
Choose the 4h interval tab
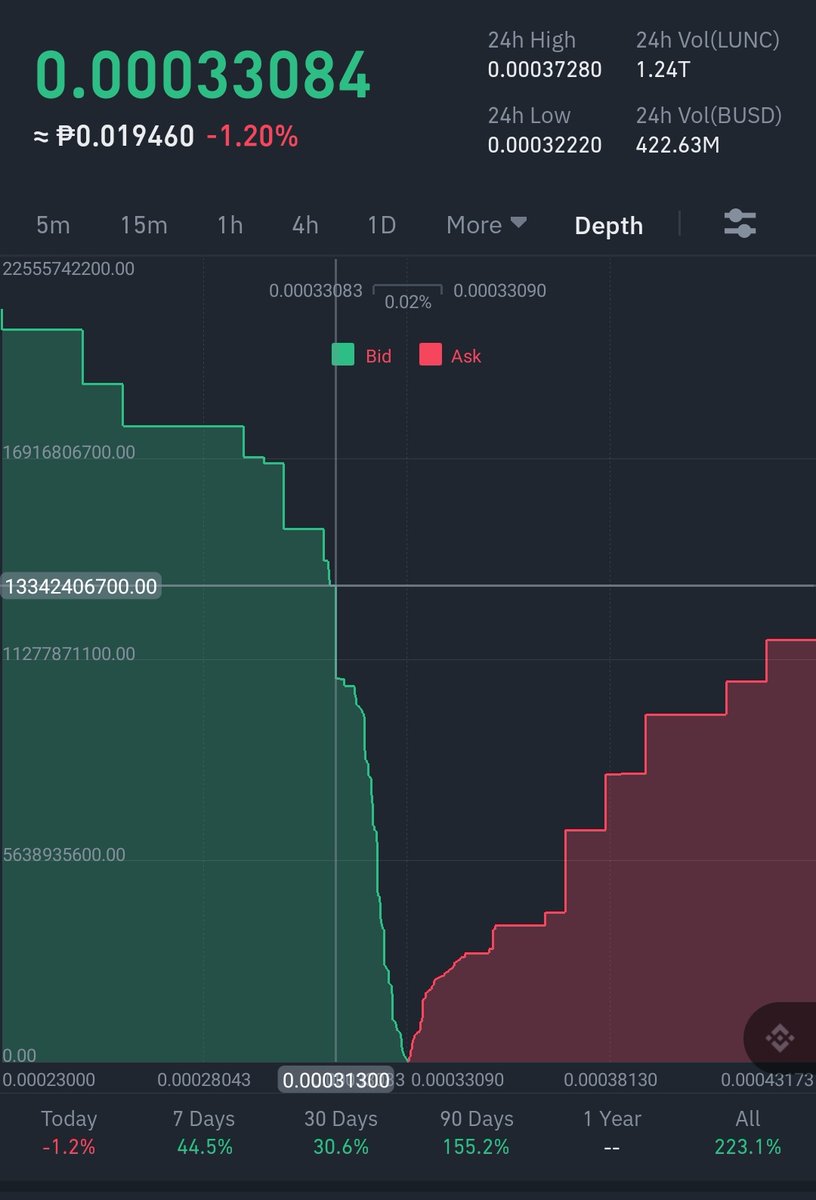tap(305, 225)
